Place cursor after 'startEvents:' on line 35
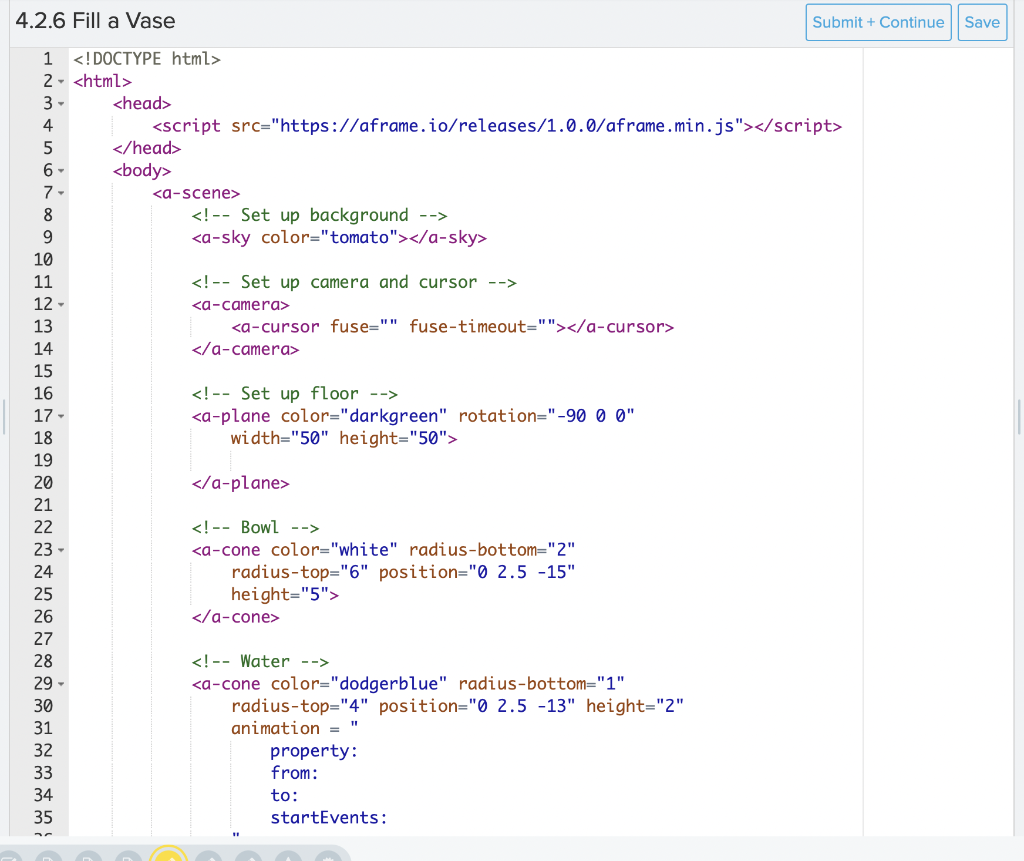1024x861 pixels. click(x=389, y=818)
